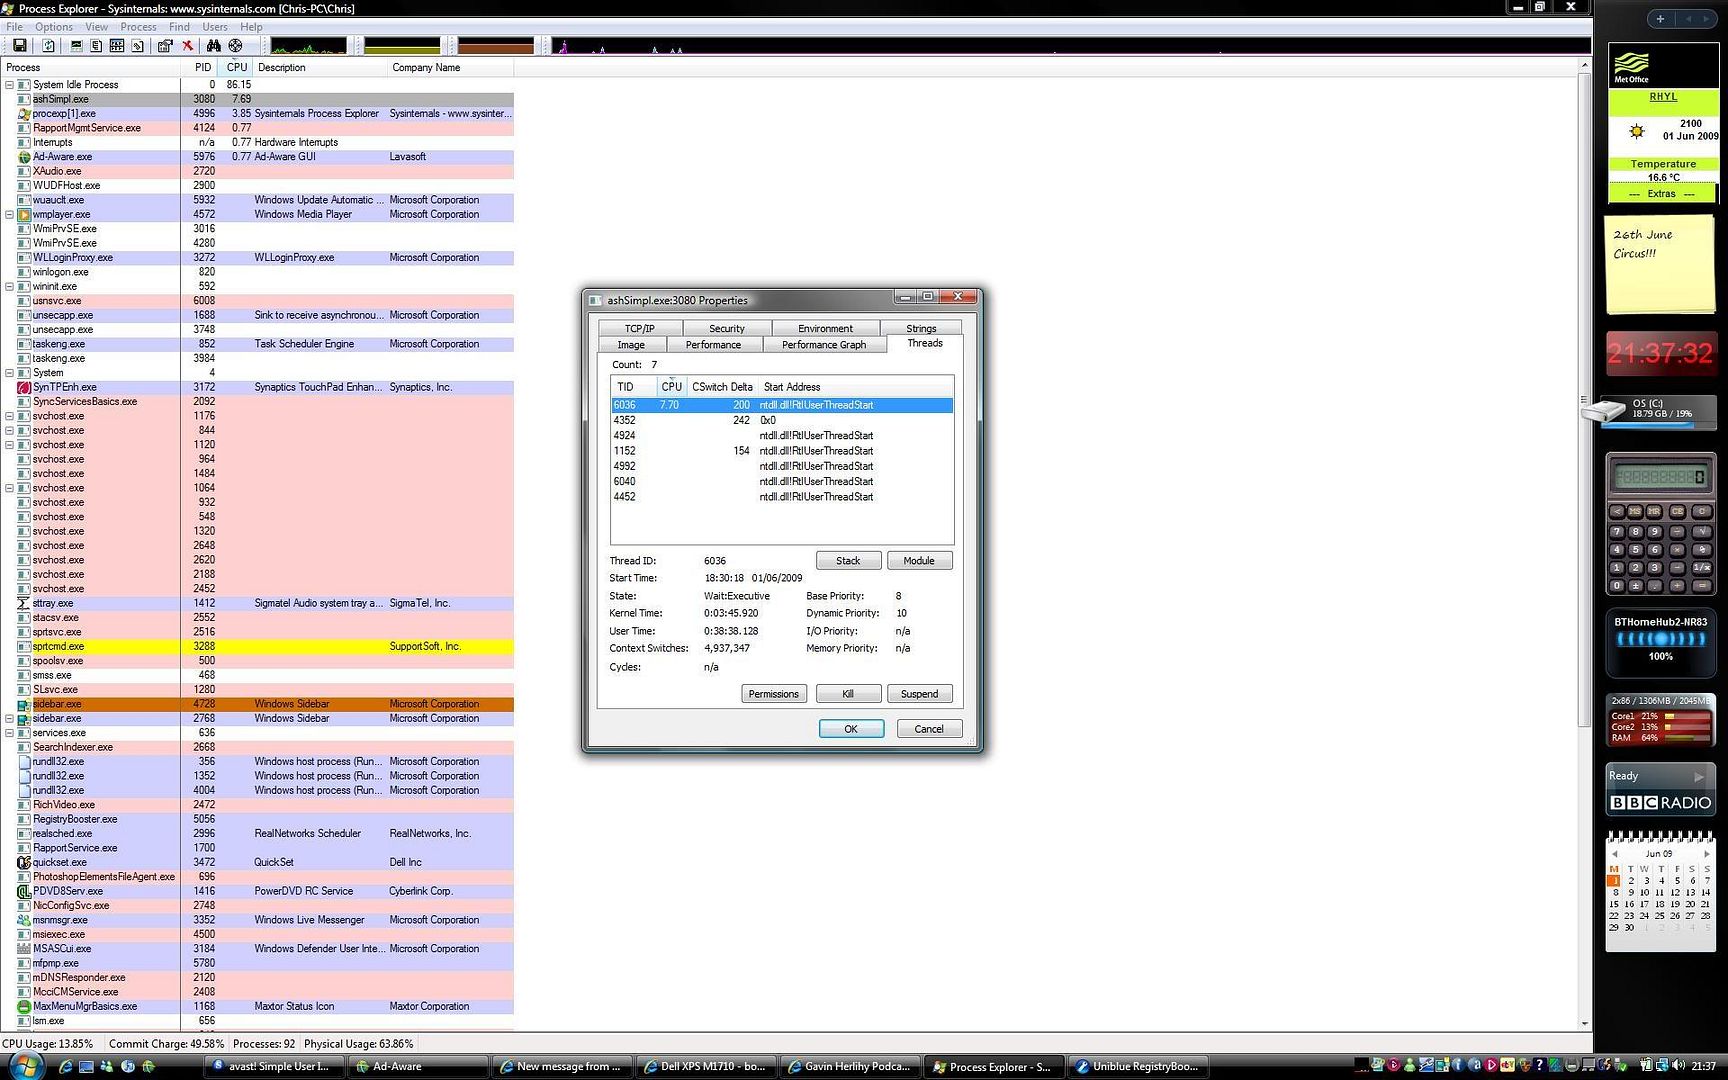
Task: Open Ad-Aware from the taskbar
Action: point(416,1067)
